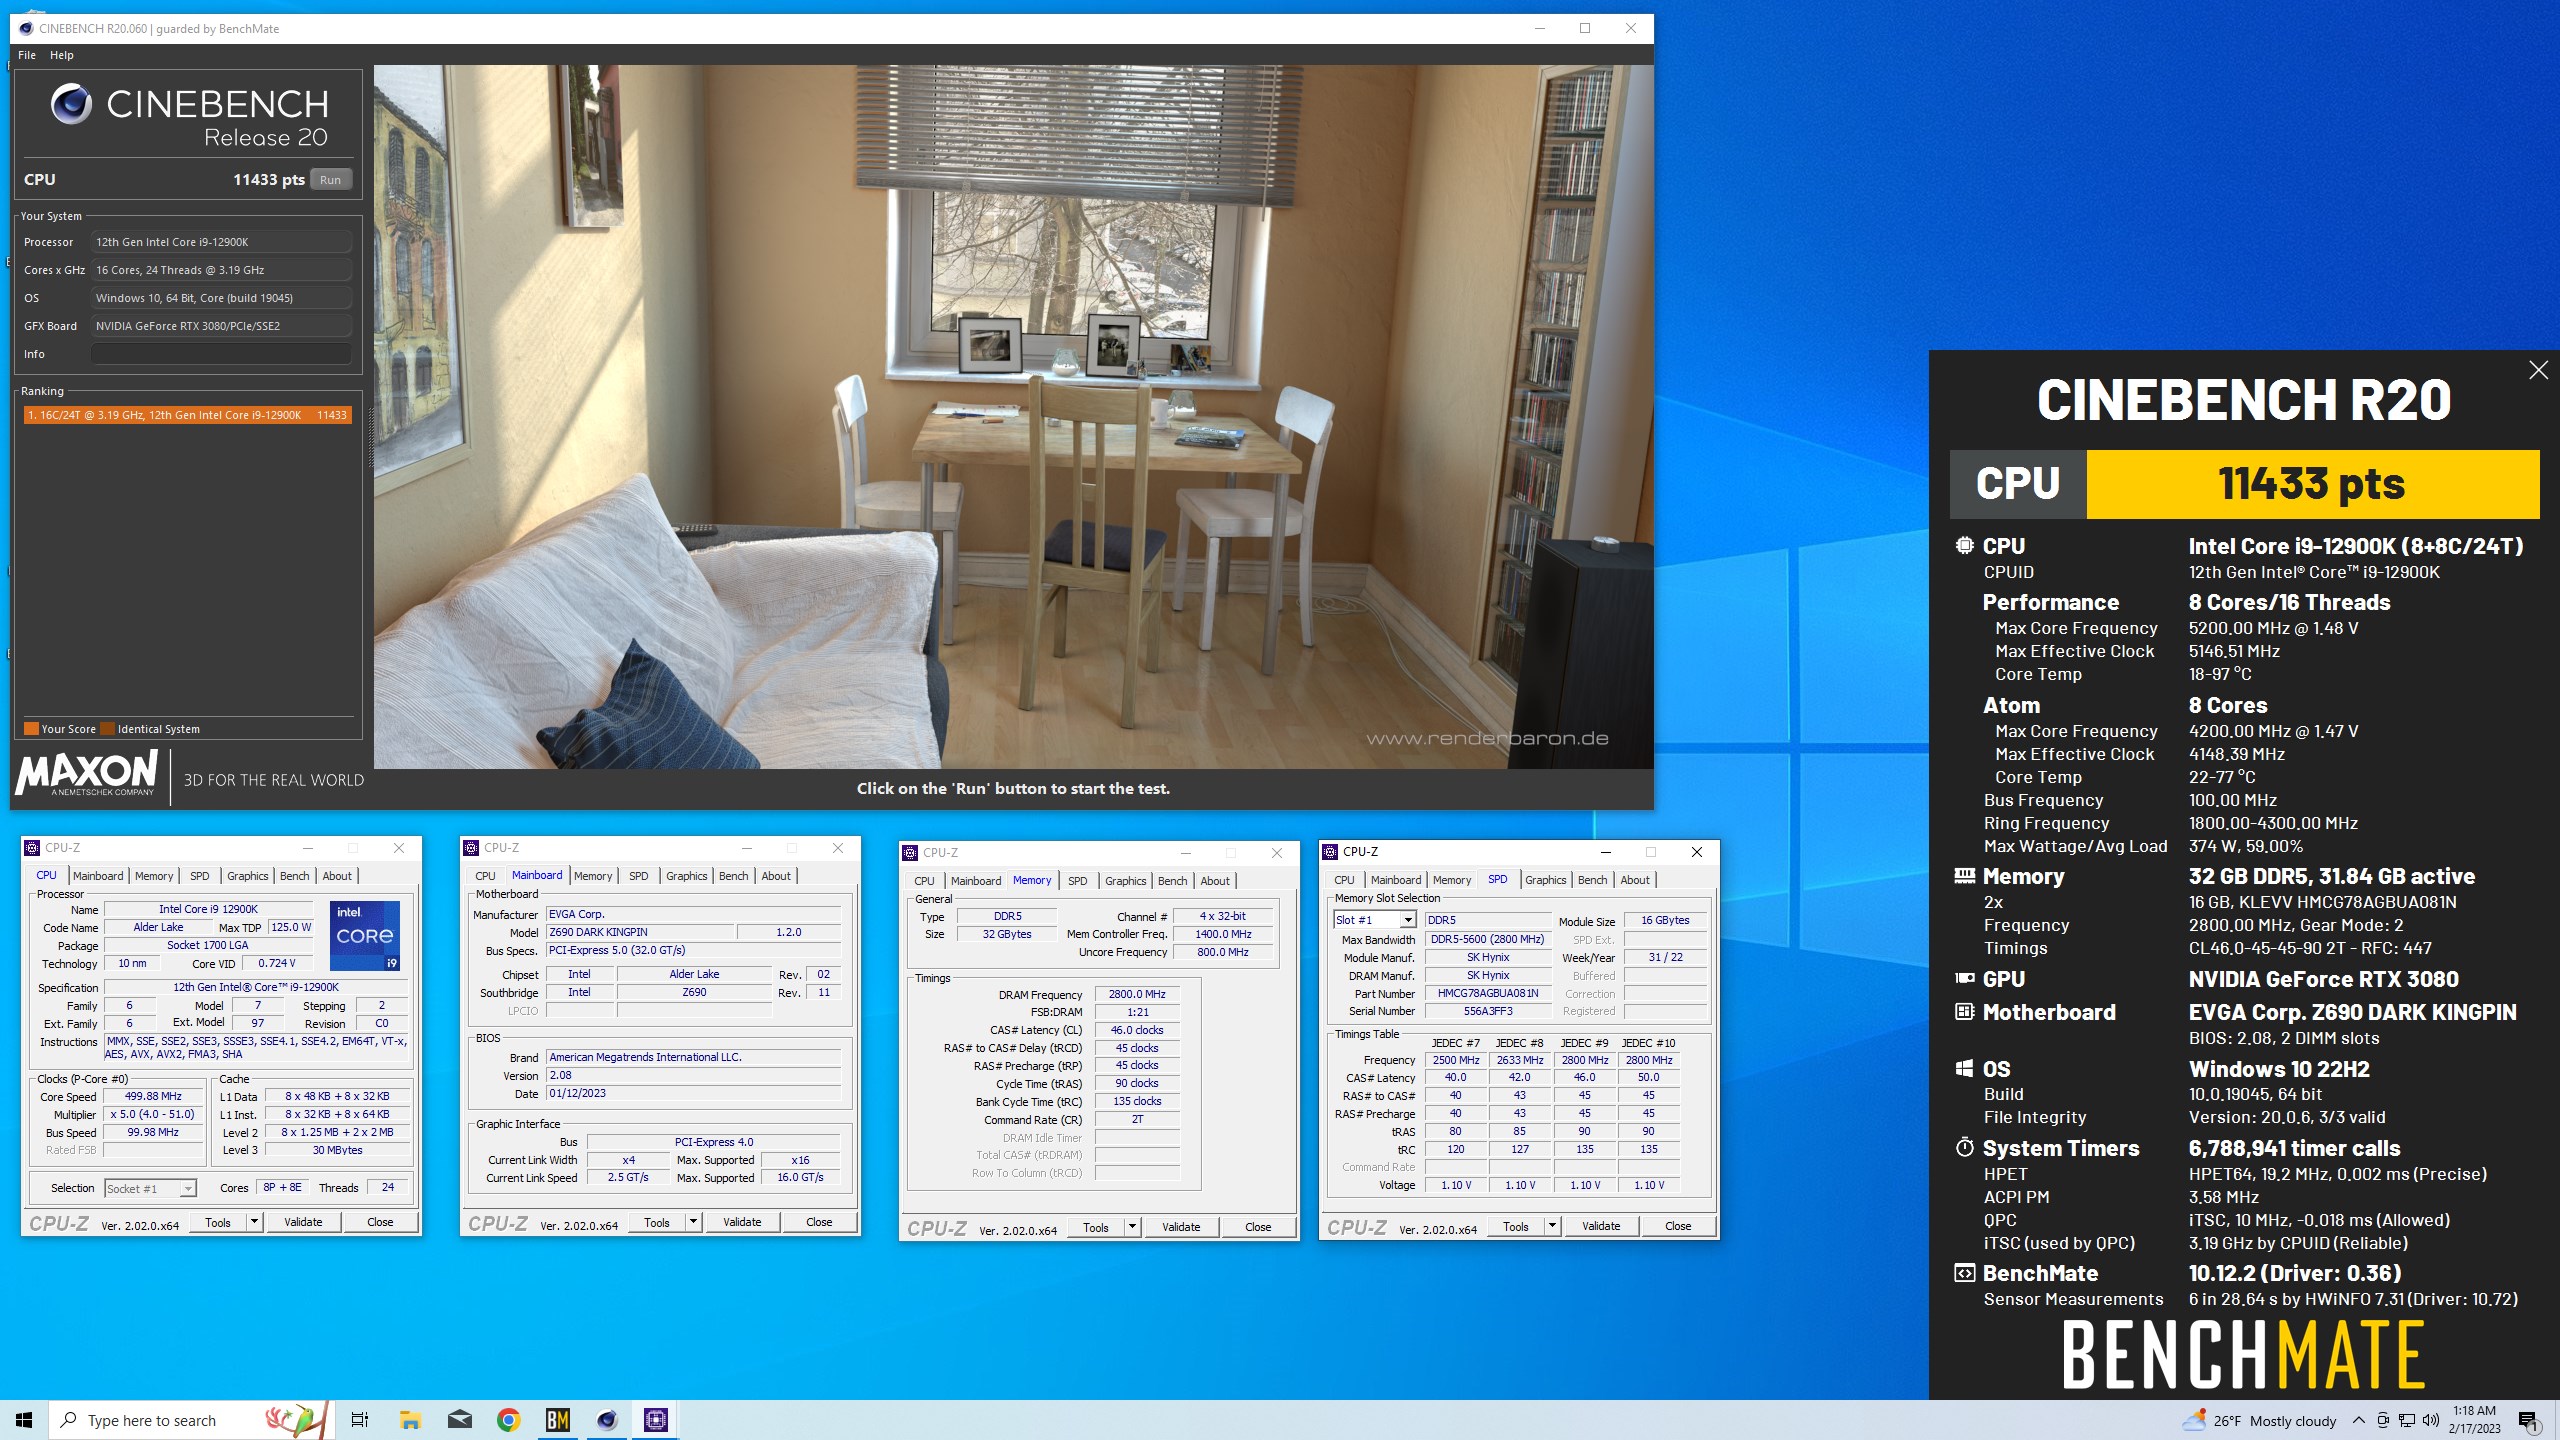Click the Info field in Cinebench Your System
Viewport: 2560px width, 1440px height.
(x=221, y=354)
